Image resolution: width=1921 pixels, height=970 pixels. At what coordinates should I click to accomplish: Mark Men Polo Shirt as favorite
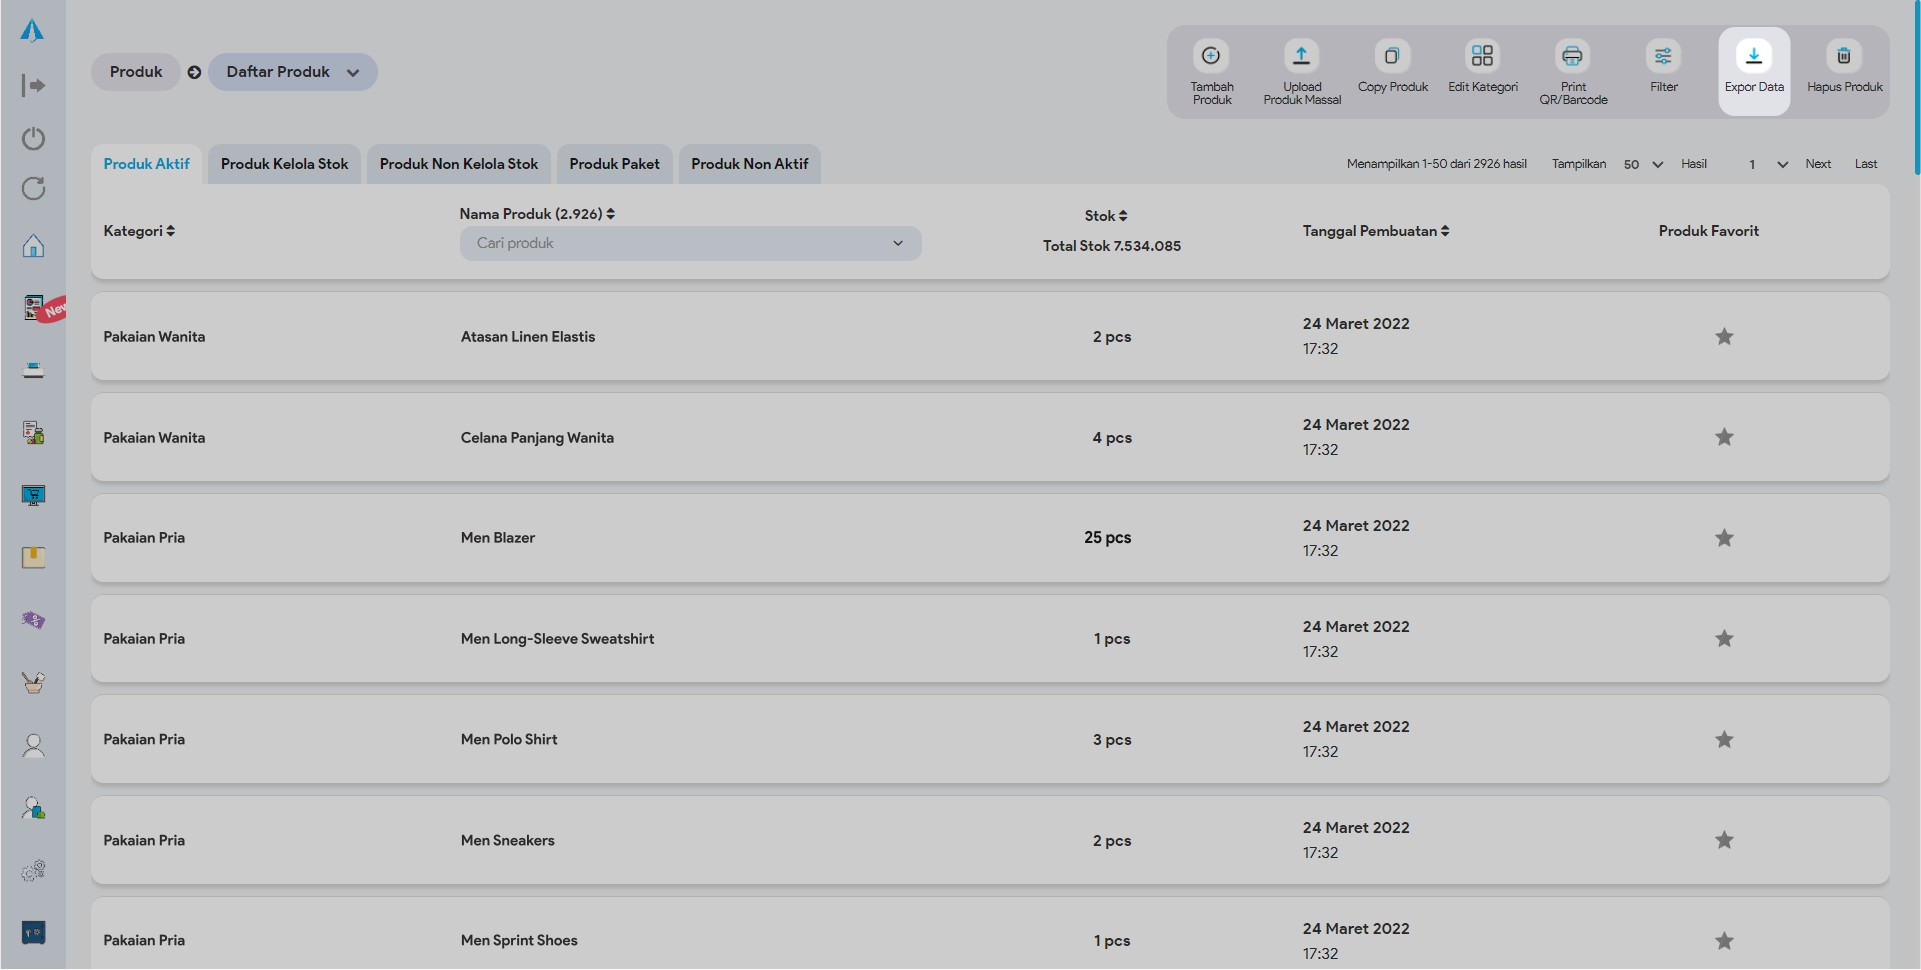click(1724, 740)
